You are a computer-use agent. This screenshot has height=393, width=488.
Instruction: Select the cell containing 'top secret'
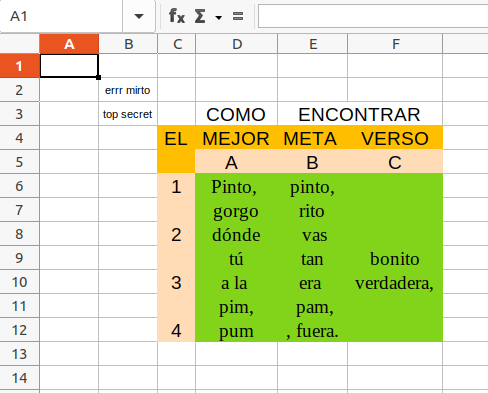pos(128,114)
